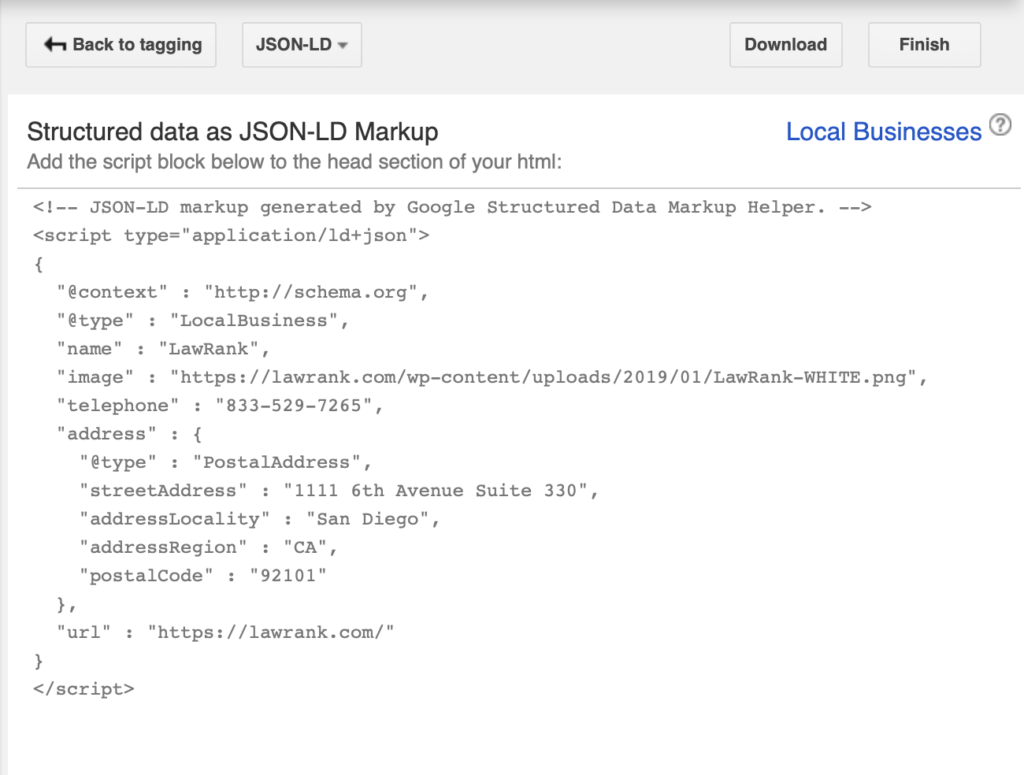Click the Download button
The image size is (1024, 775).
click(785, 44)
